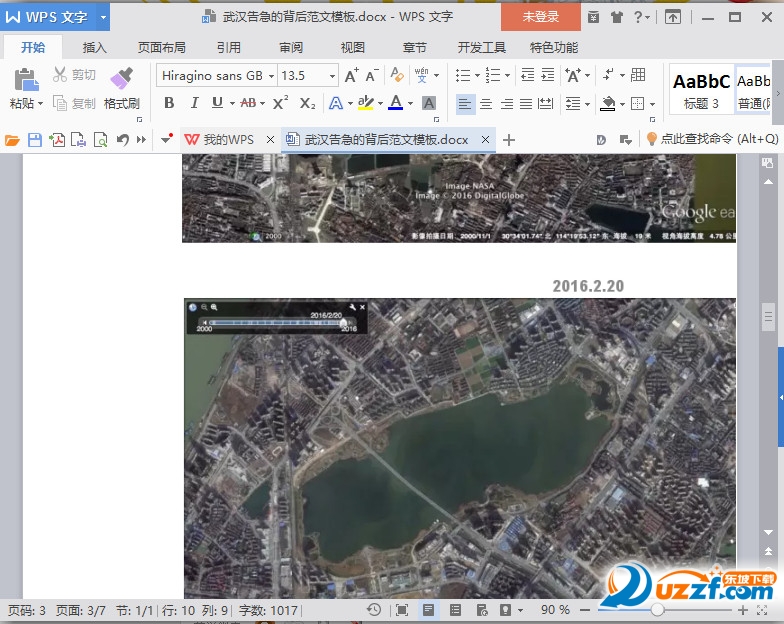The height and width of the screenshot is (624, 784).
Task: Expand the font size dropdown
Action: (x=332, y=75)
